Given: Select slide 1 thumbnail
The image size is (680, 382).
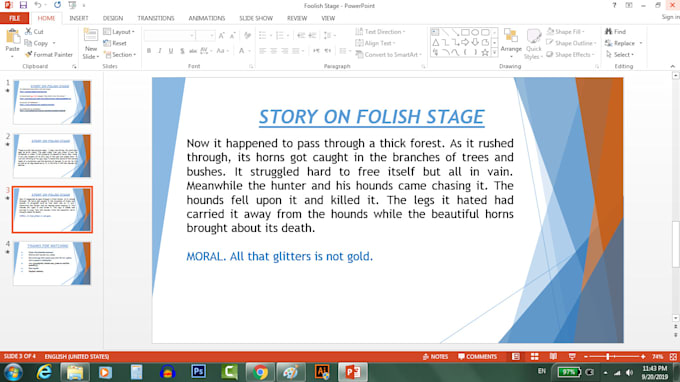Looking at the screenshot, I should coord(52,102).
